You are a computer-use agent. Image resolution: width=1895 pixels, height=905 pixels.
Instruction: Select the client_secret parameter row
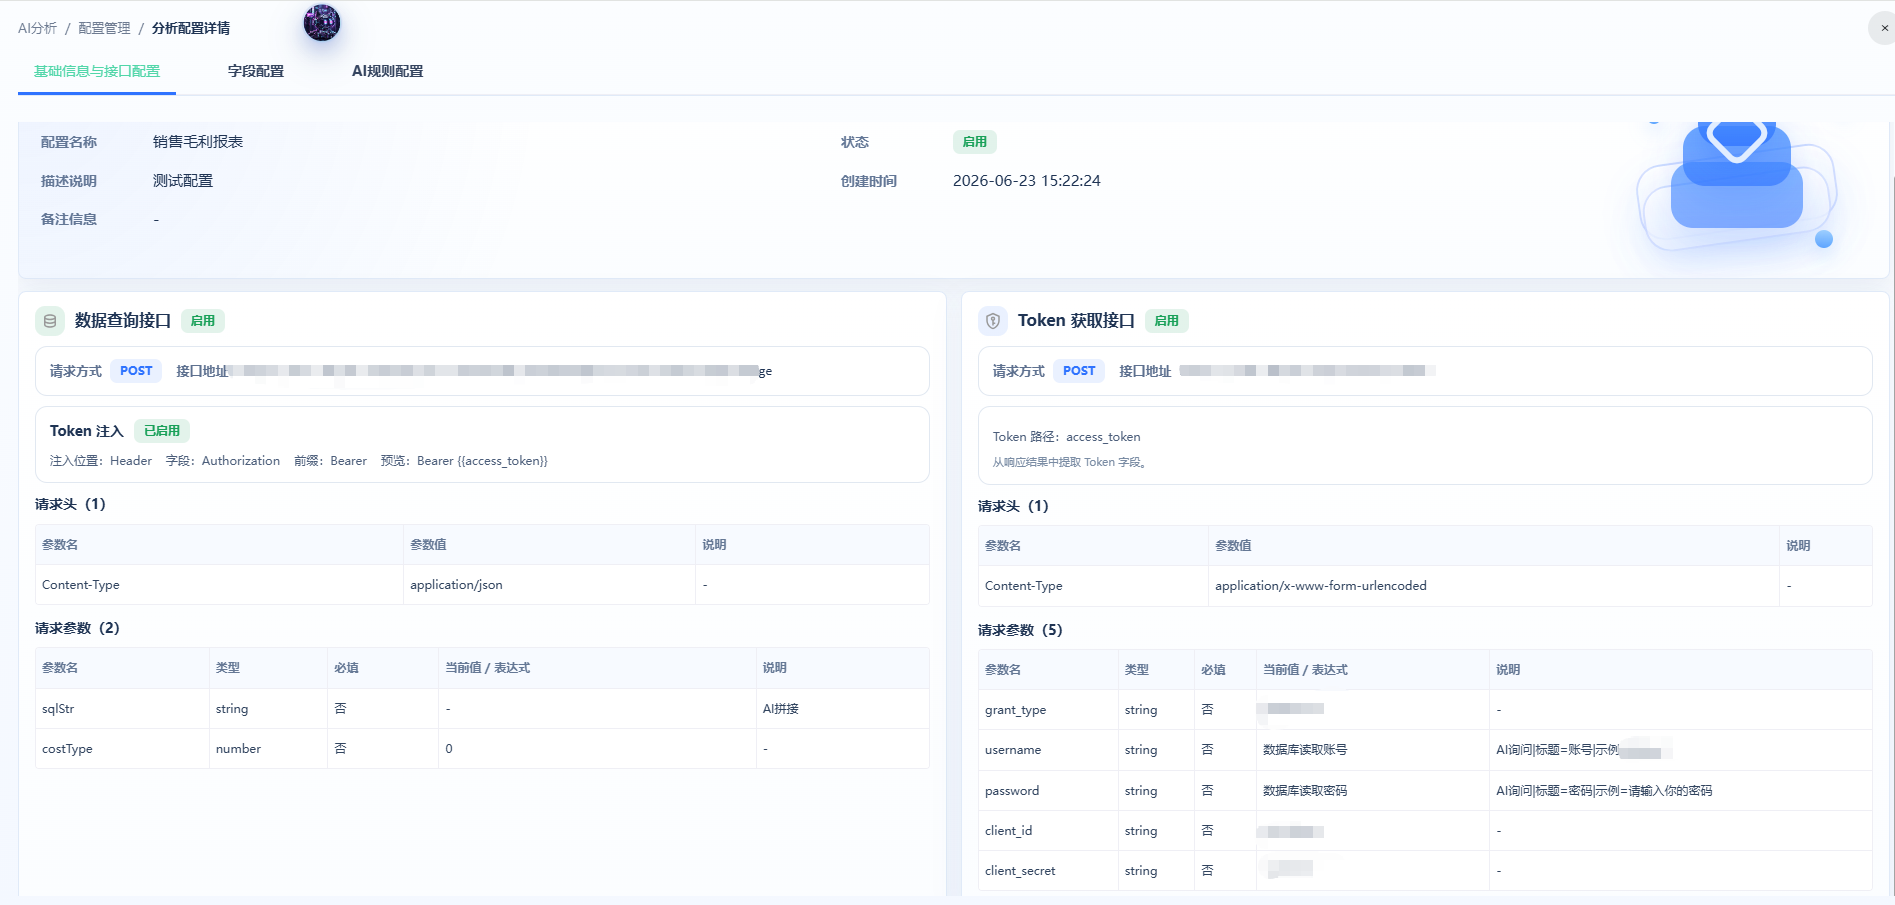tap(1425, 871)
